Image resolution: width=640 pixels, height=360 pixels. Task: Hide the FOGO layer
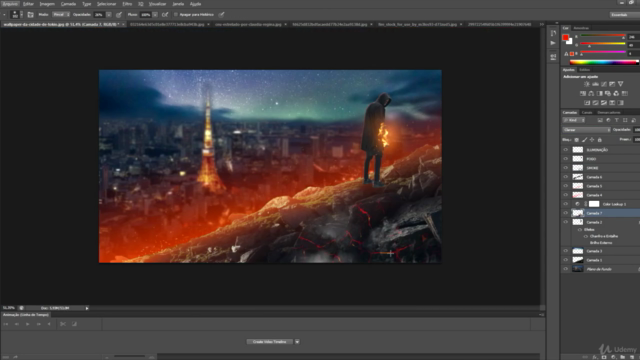point(566,159)
